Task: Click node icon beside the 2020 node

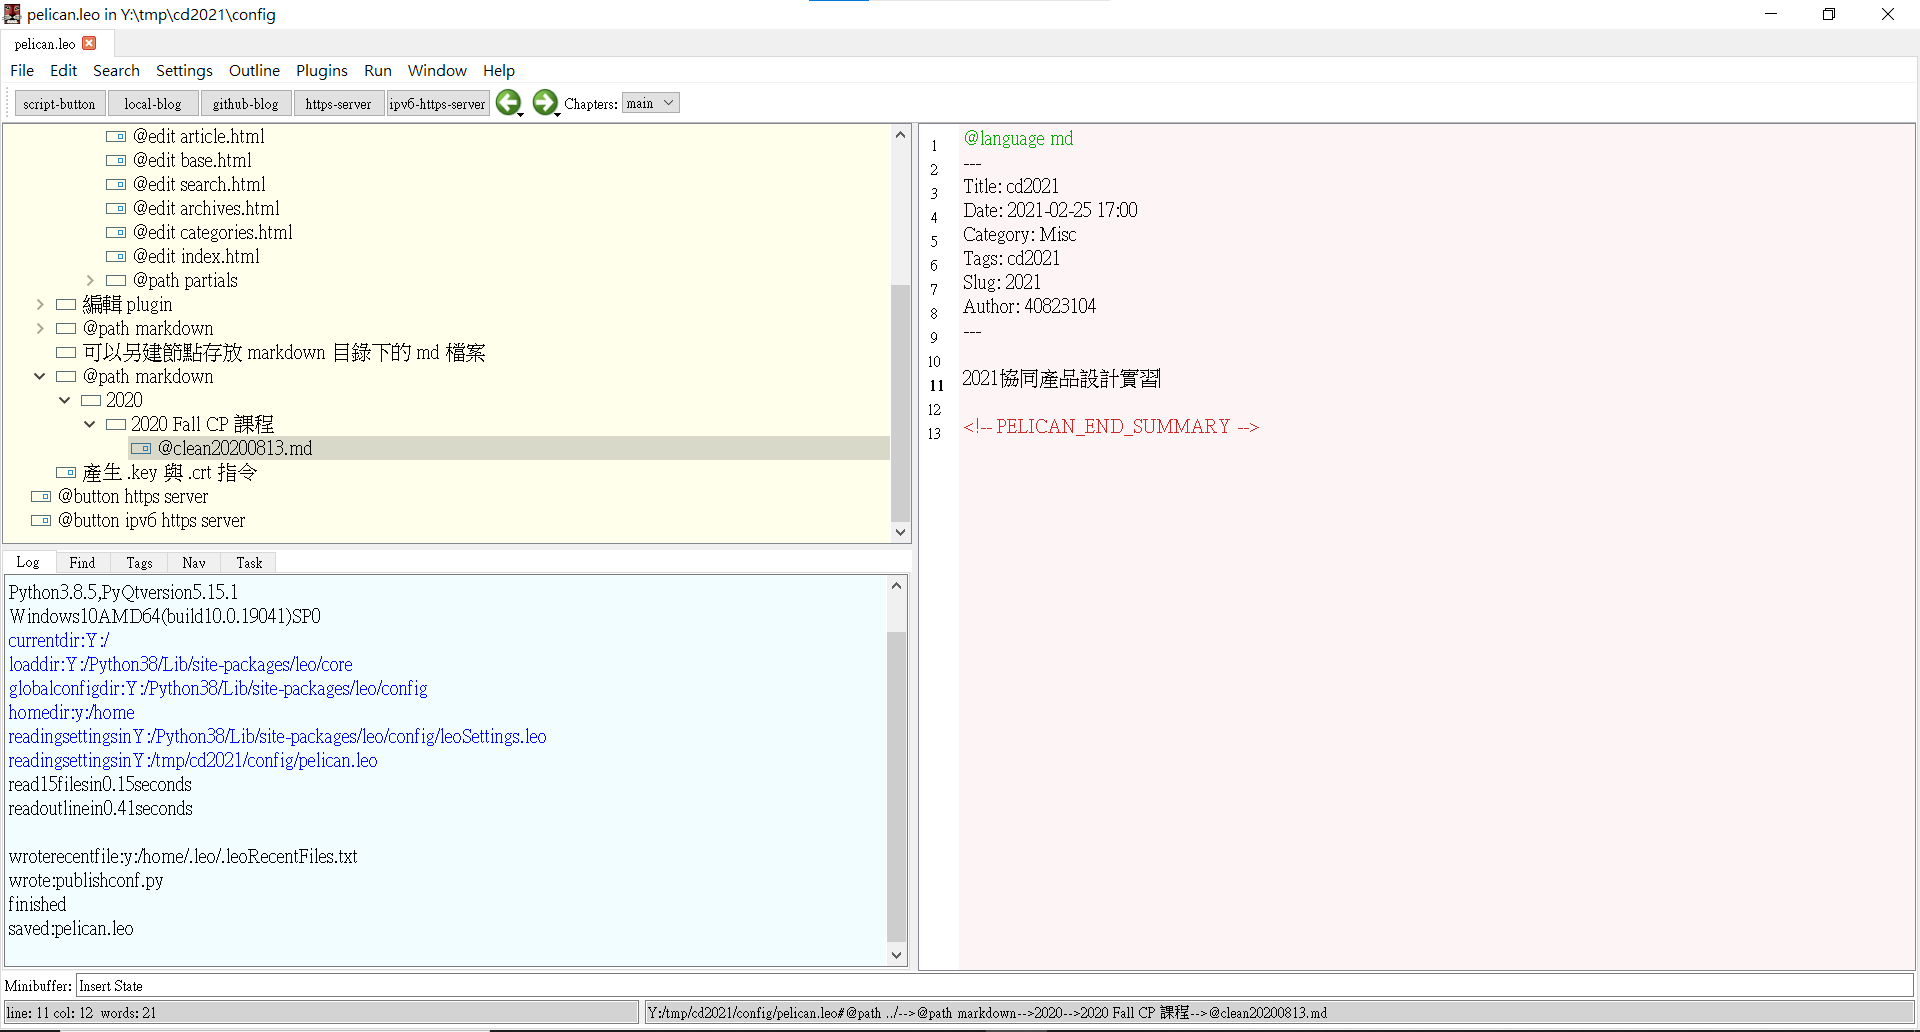Action: click(91, 400)
